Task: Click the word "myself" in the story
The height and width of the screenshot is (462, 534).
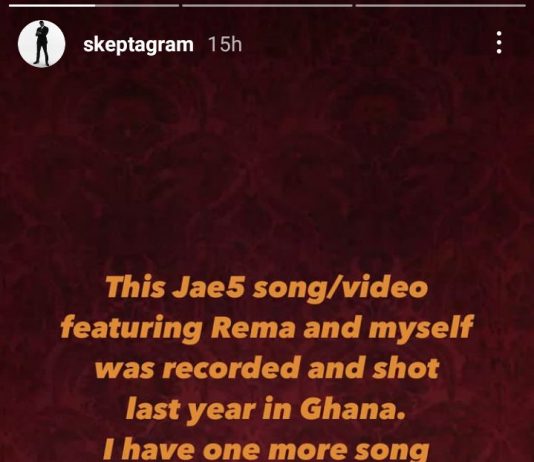Action: [x=421, y=329]
